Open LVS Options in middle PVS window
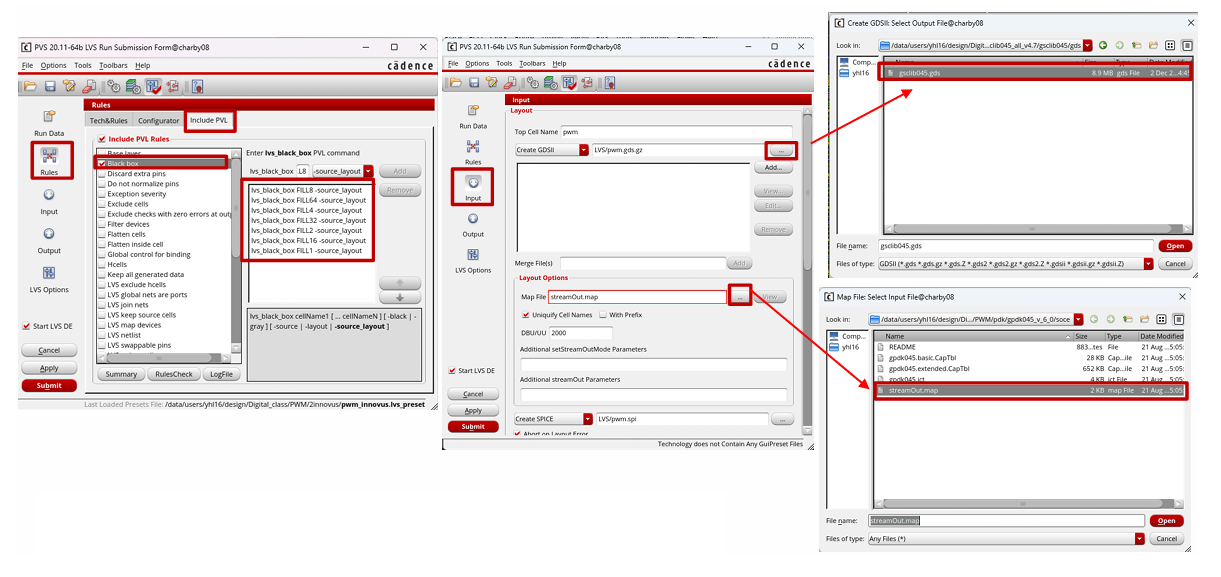The width and height of the screenshot is (1221, 577). [473, 260]
